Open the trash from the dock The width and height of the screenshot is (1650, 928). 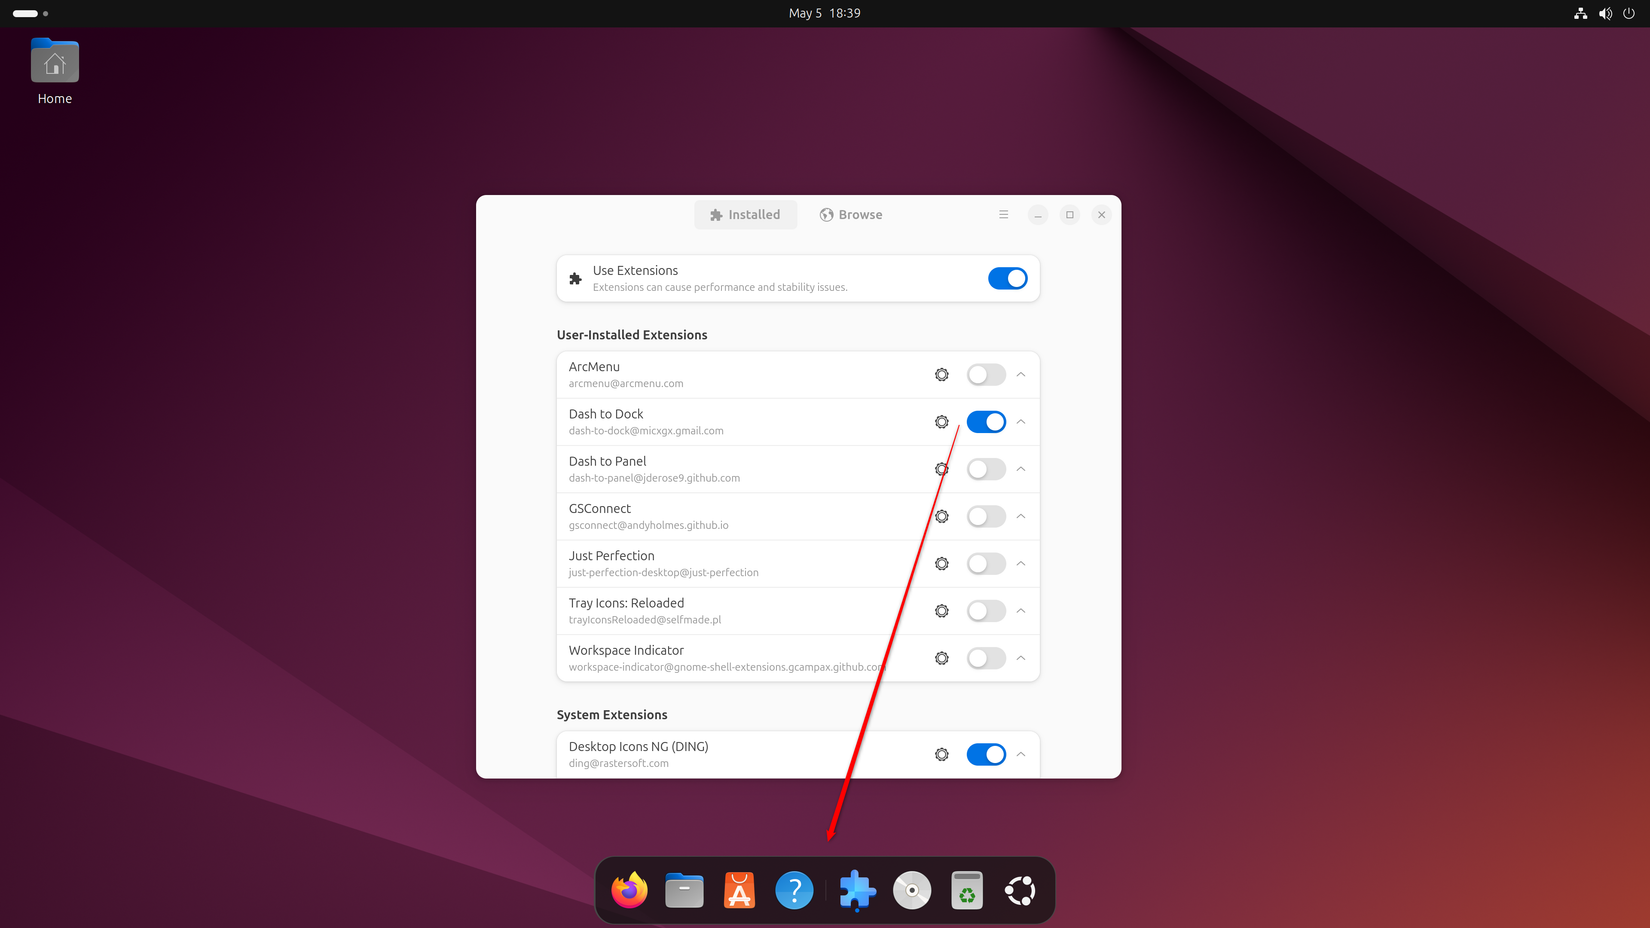click(x=966, y=890)
